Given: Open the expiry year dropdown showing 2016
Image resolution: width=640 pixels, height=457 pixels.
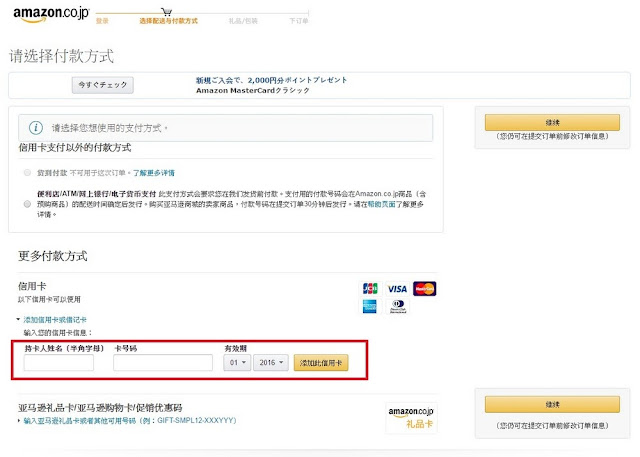Looking at the screenshot, I should (x=271, y=362).
